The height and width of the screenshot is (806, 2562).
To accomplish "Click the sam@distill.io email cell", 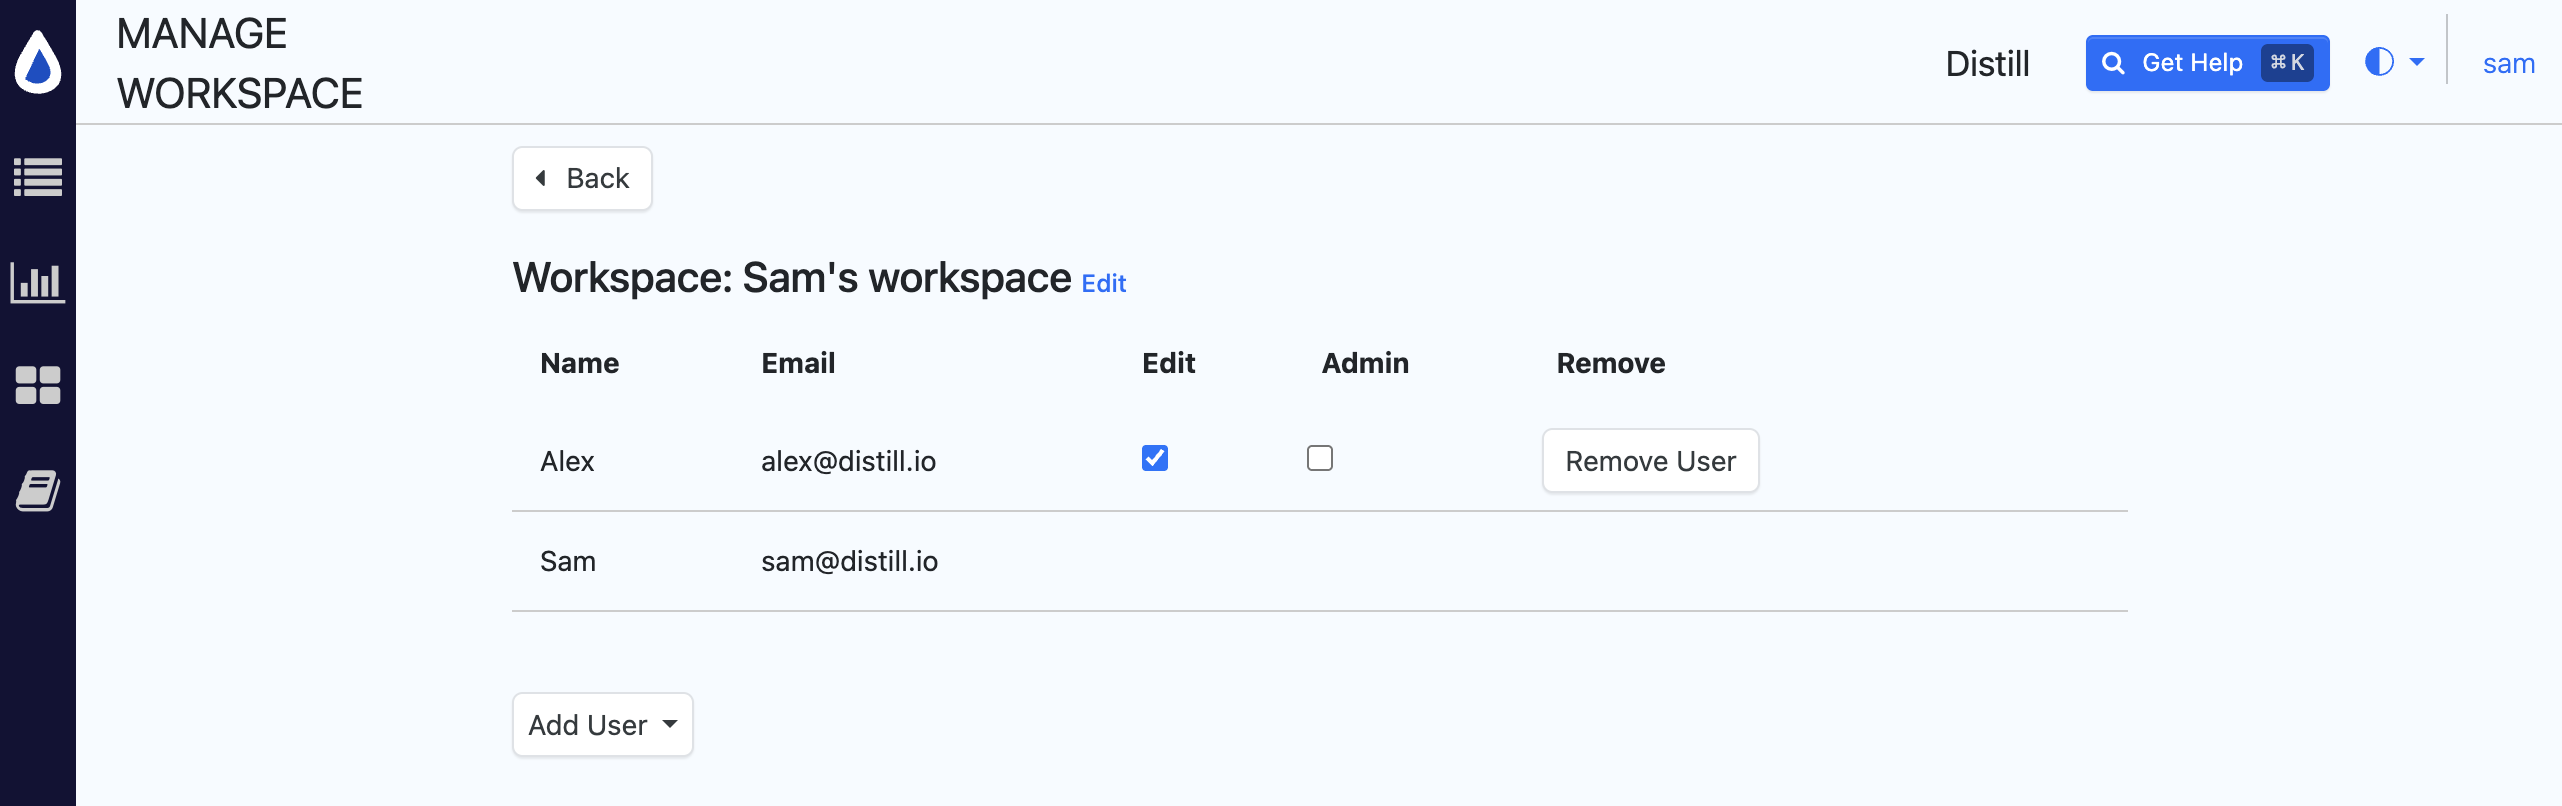I will [849, 561].
